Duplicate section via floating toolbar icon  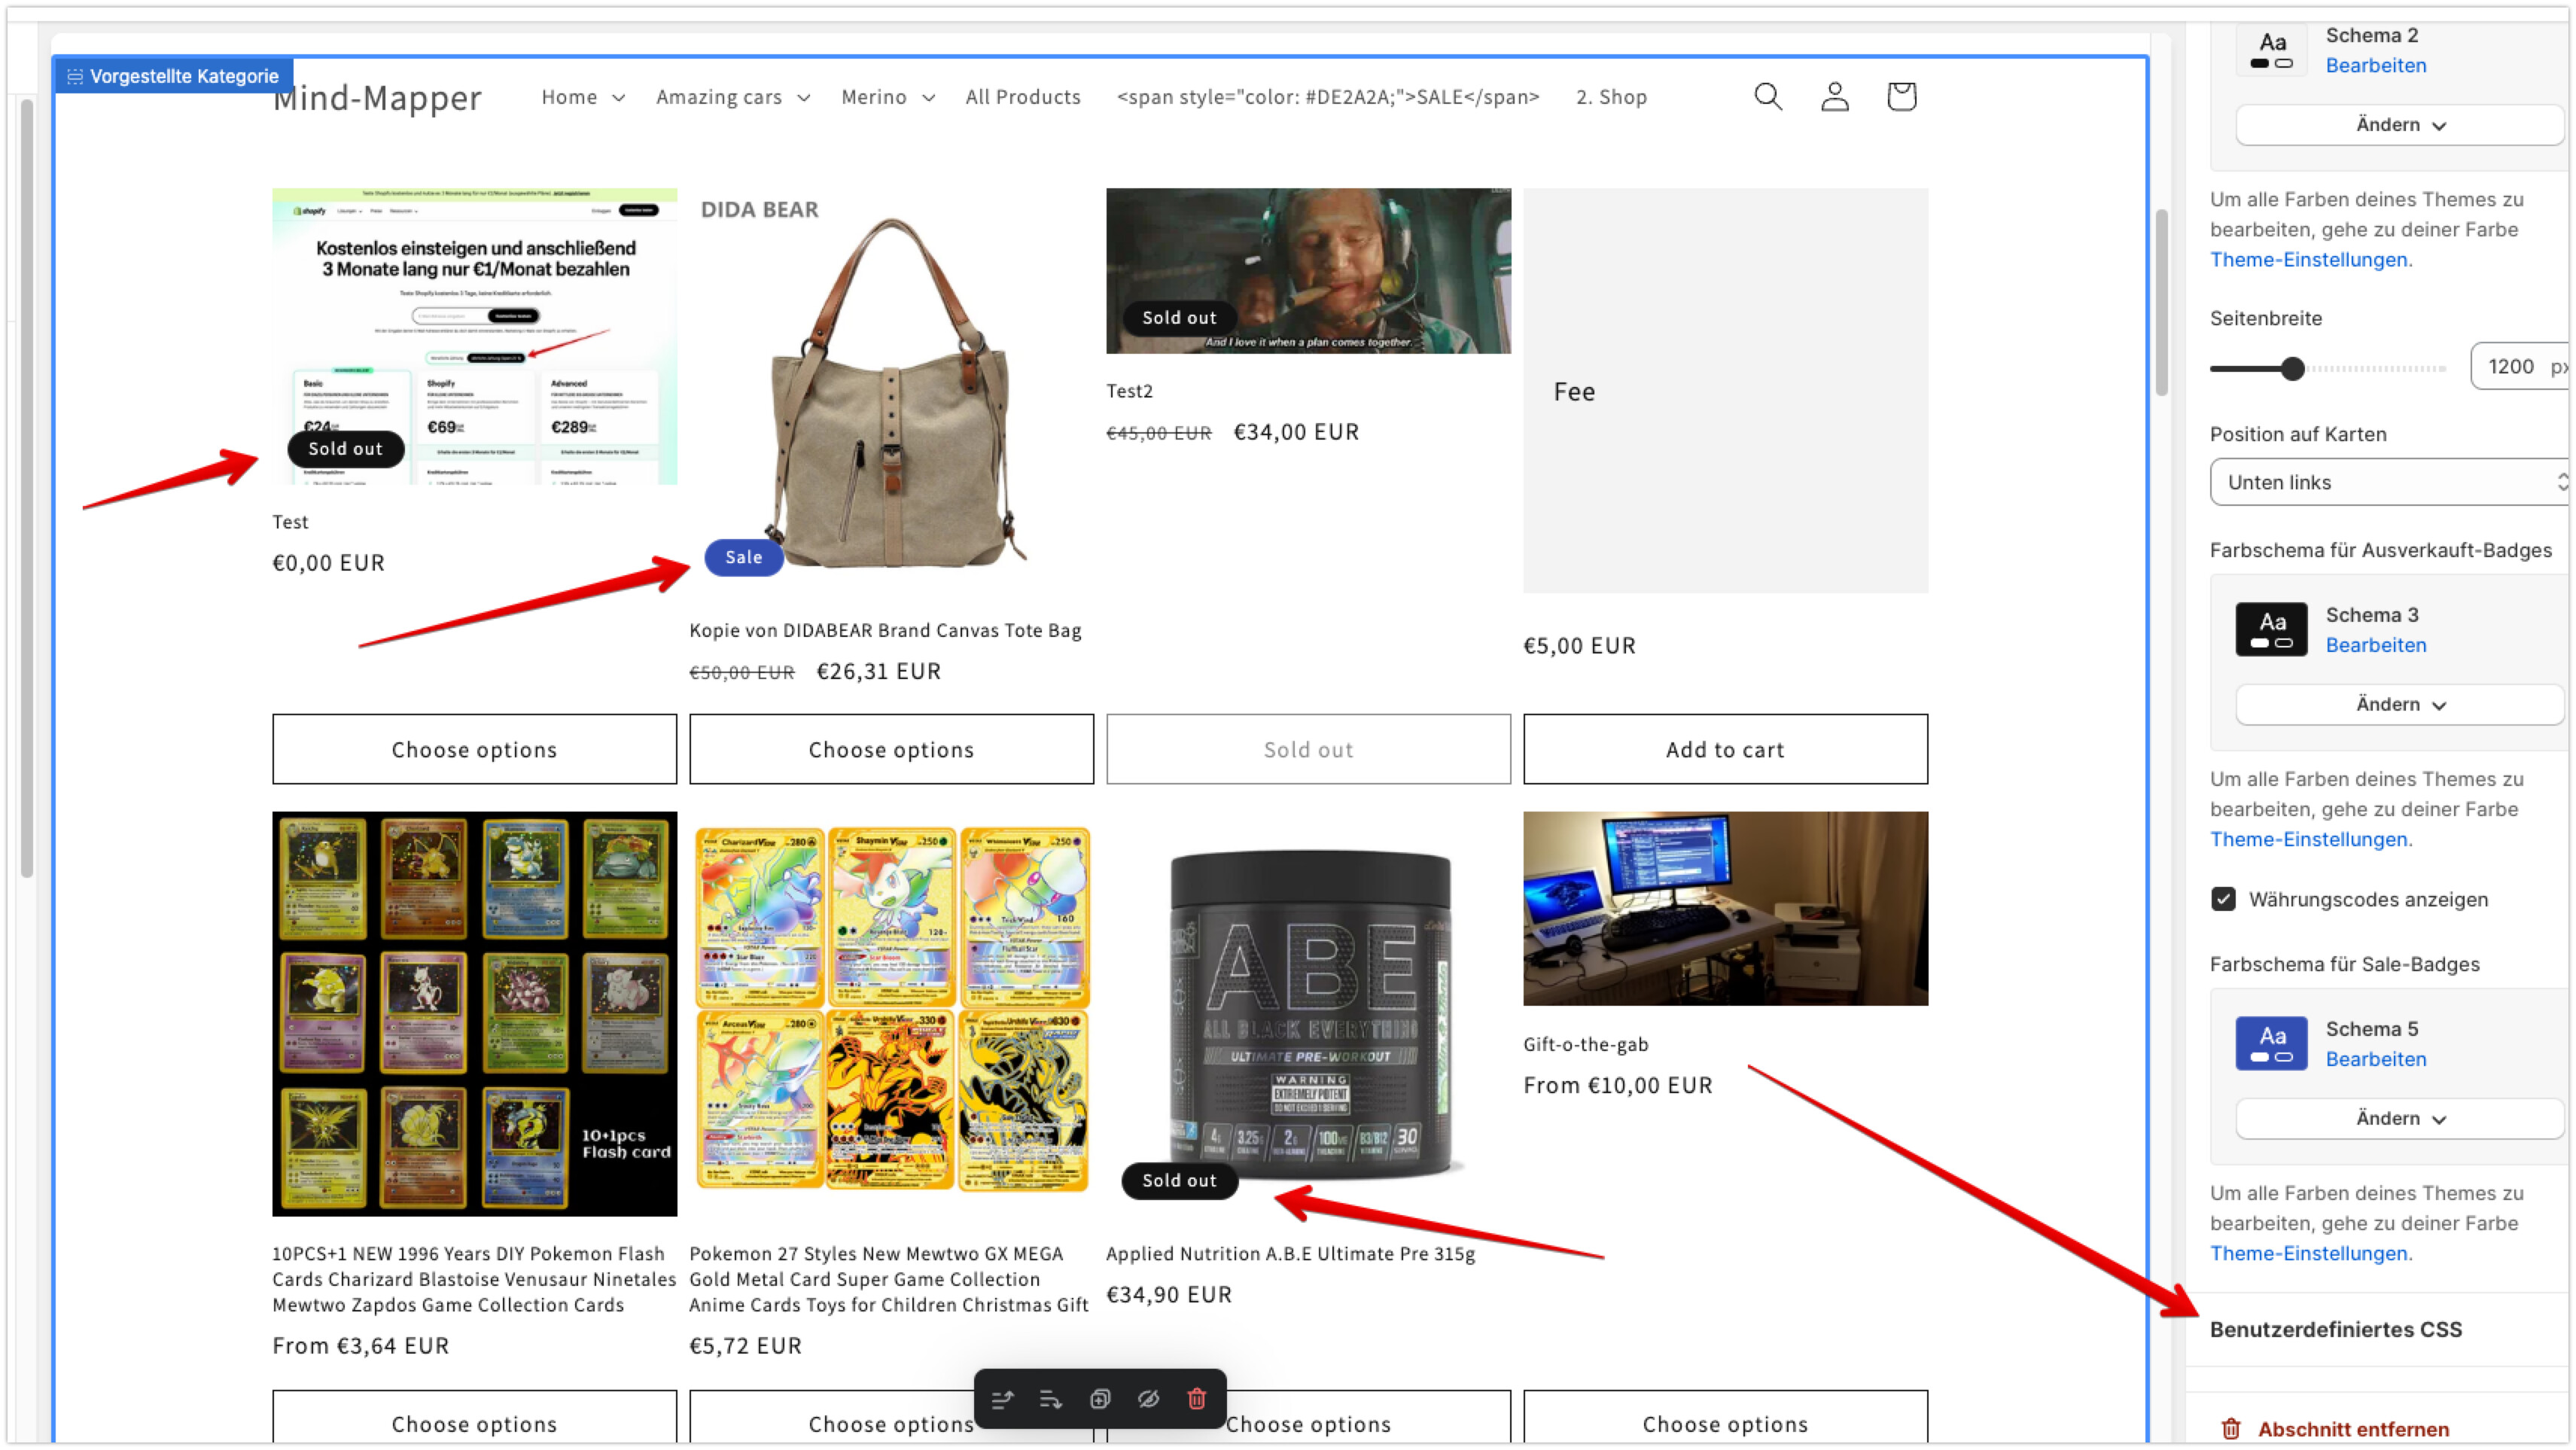tap(1100, 1399)
